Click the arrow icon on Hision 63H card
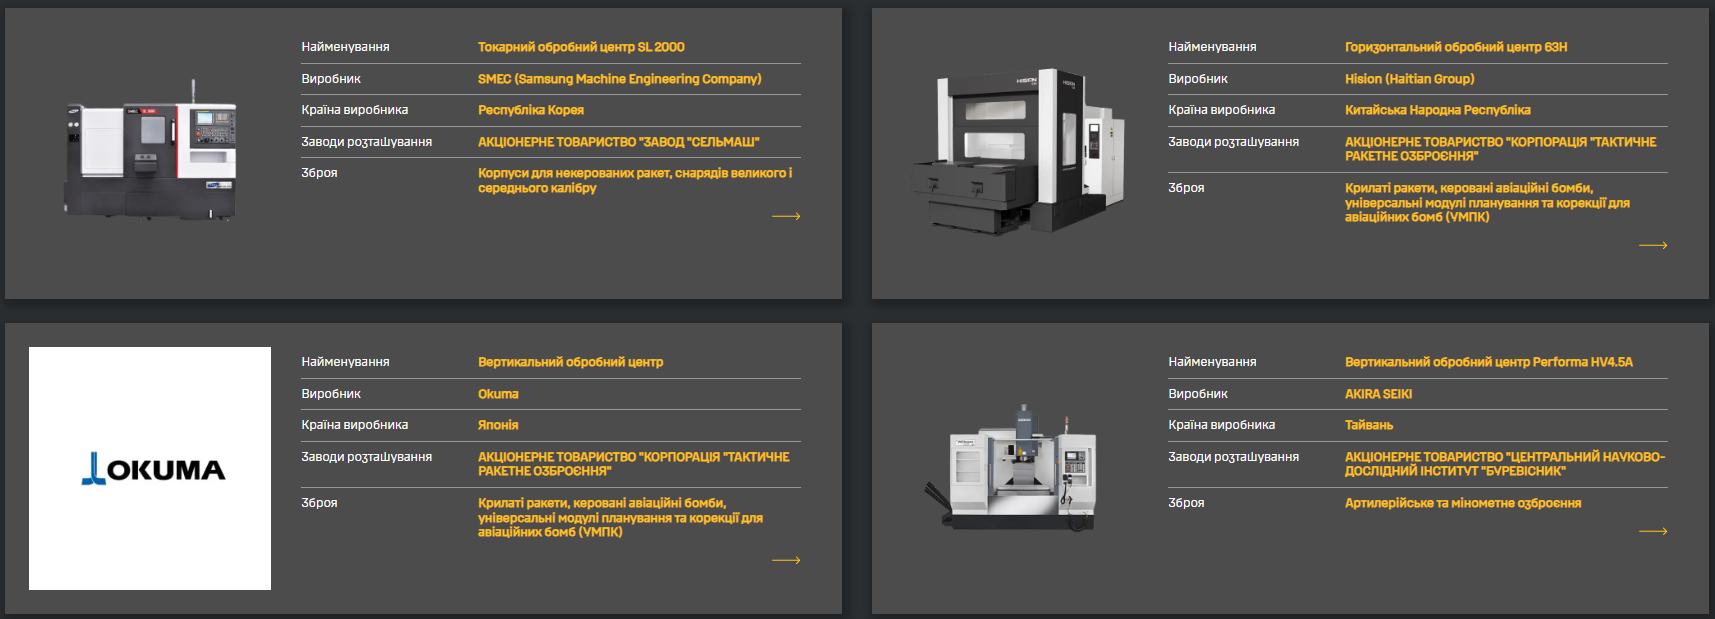The image size is (1715, 619). point(1653,245)
